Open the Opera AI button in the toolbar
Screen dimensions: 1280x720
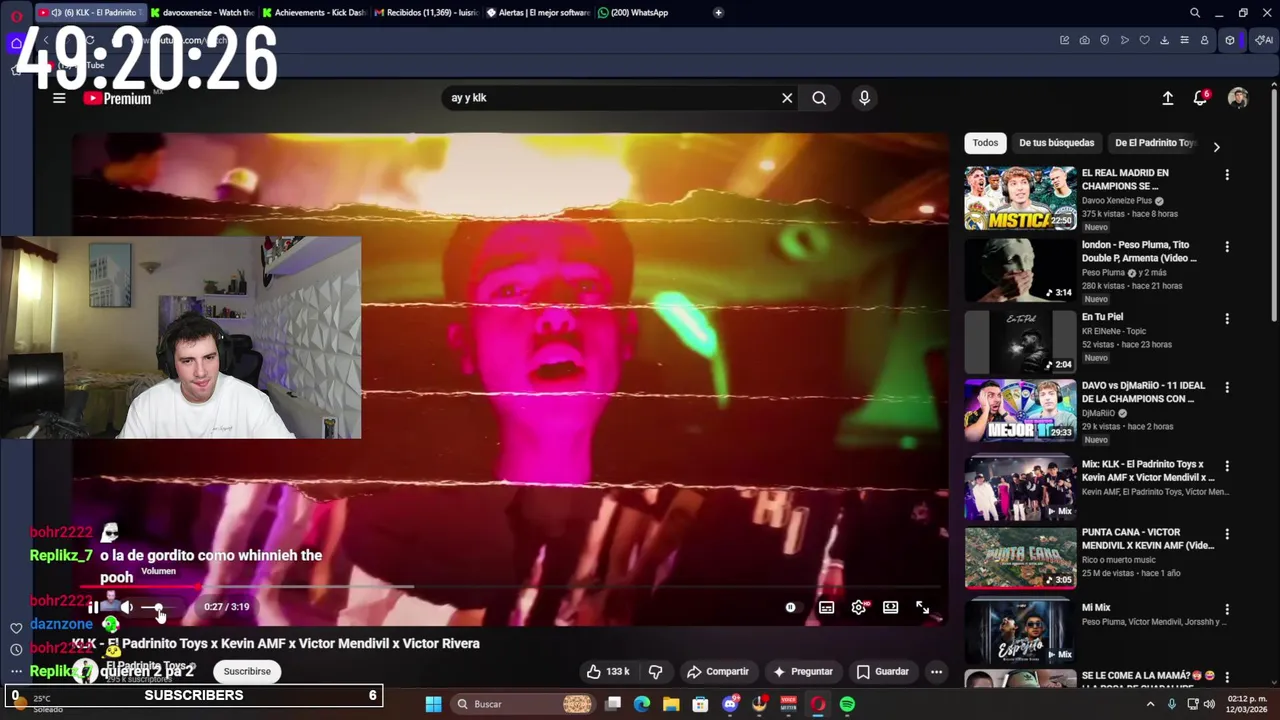pyautogui.click(x=1264, y=40)
